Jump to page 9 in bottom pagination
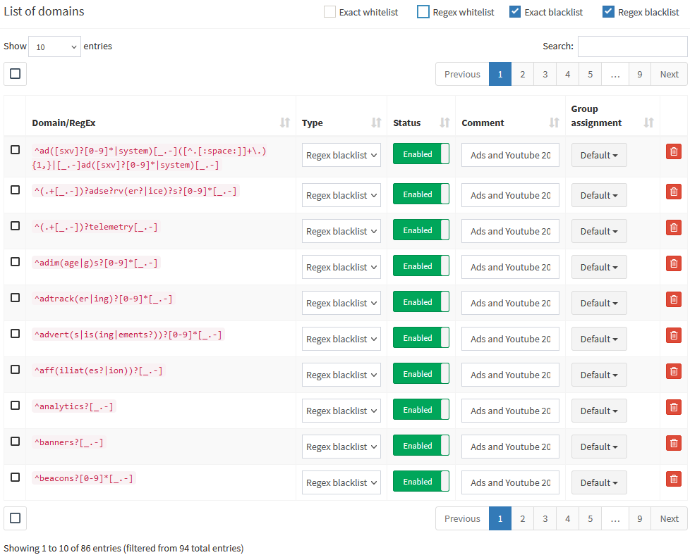This screenshot has height=555, width=690. (638, 518)
